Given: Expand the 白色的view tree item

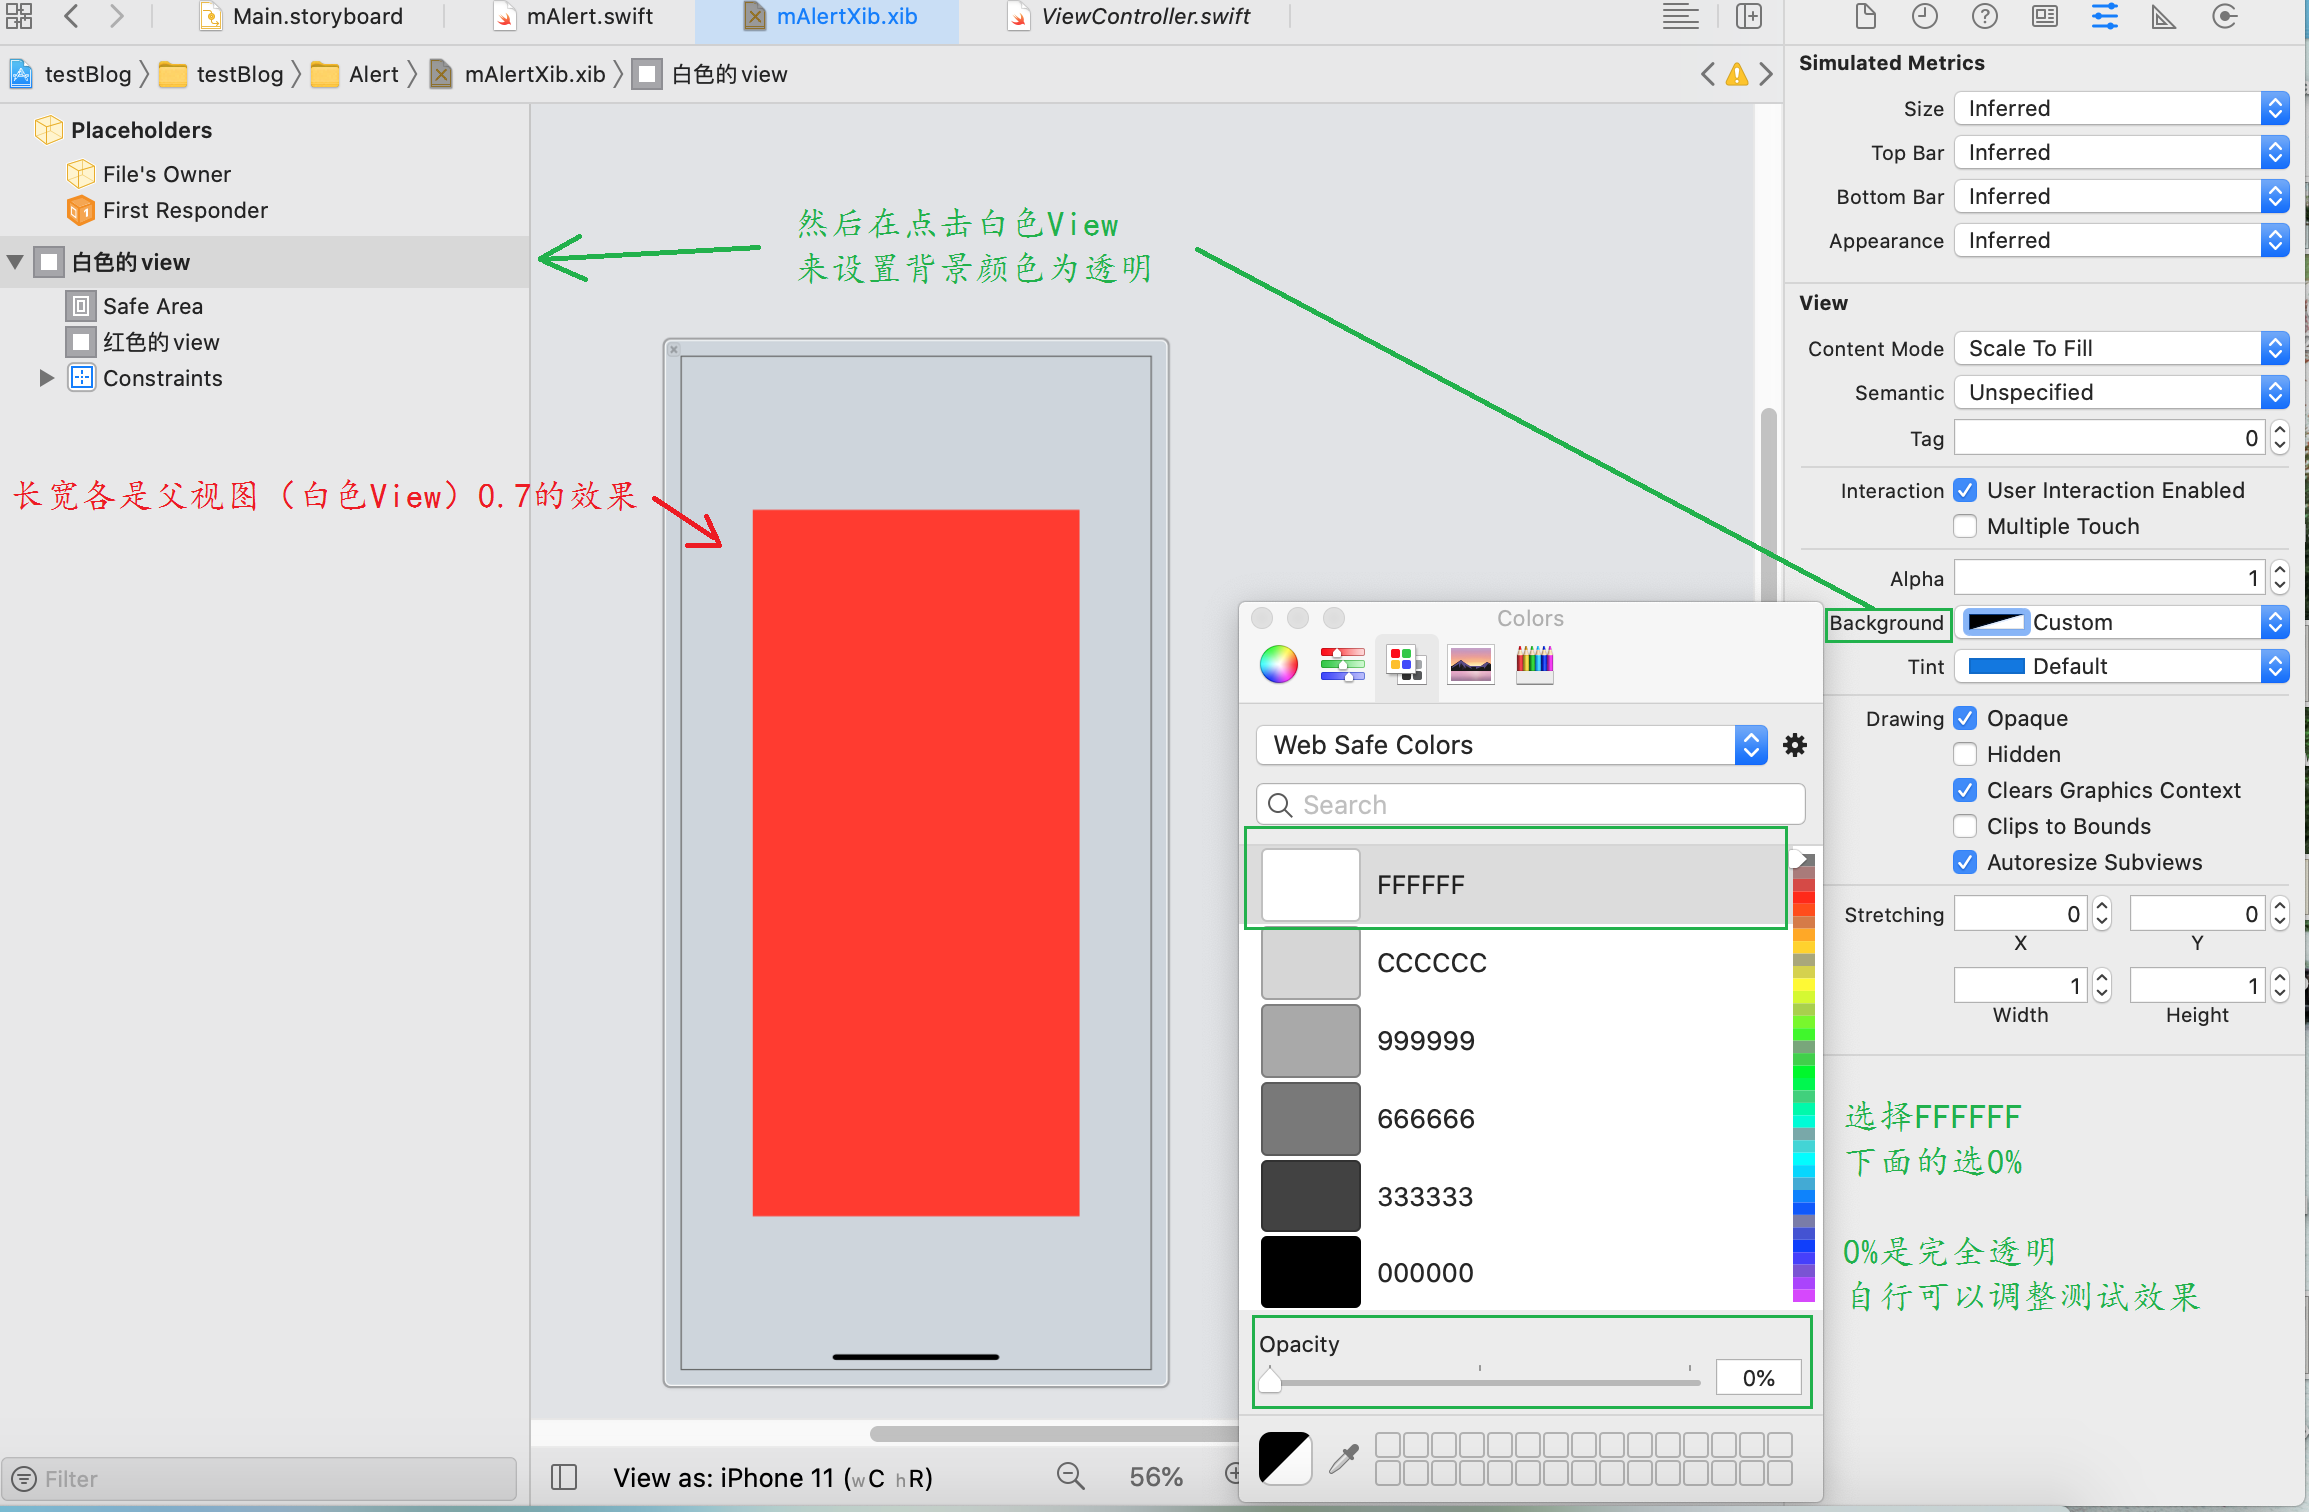Looking at the screenshot, I should pos(17,262).
